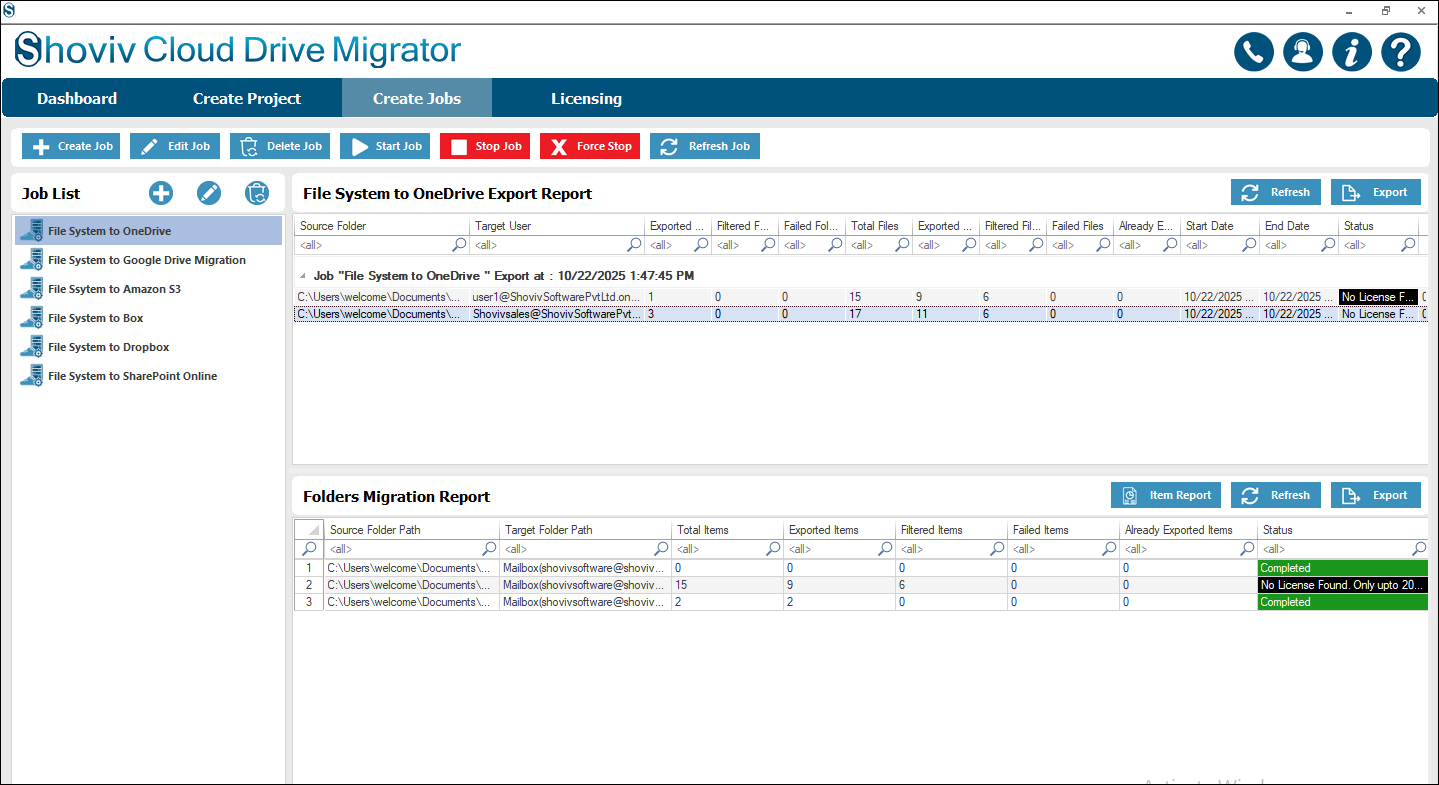Select File System to Dropbox job
The width and height of the screenshot is (1439, 785).
(148, 347)
